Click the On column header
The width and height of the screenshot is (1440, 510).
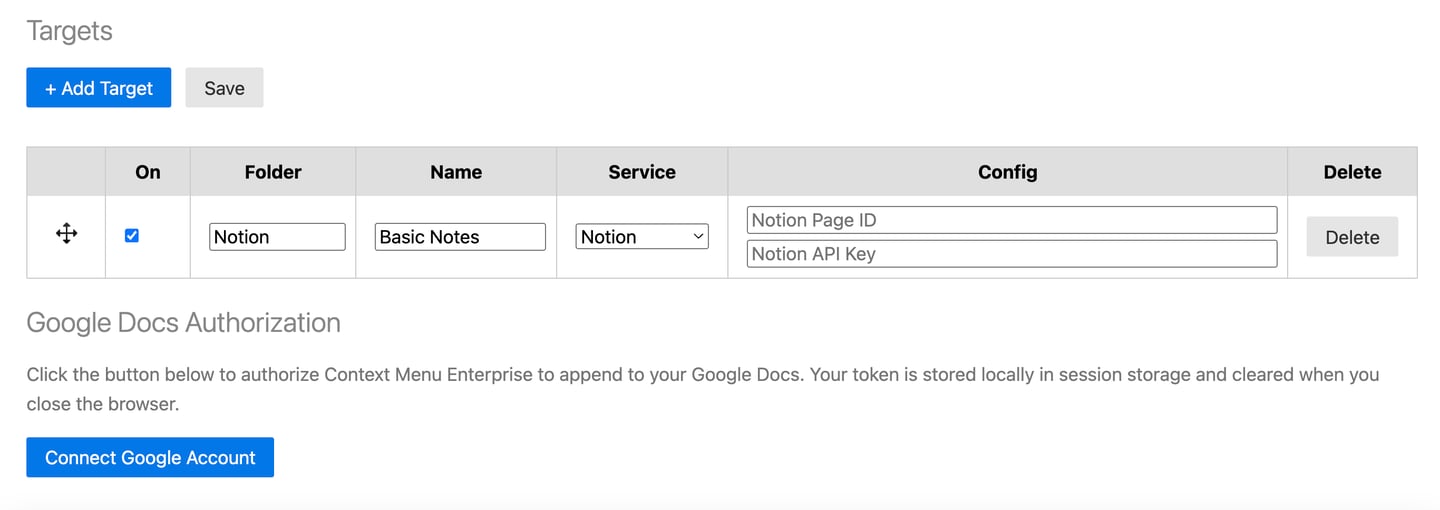pos(147,172)
